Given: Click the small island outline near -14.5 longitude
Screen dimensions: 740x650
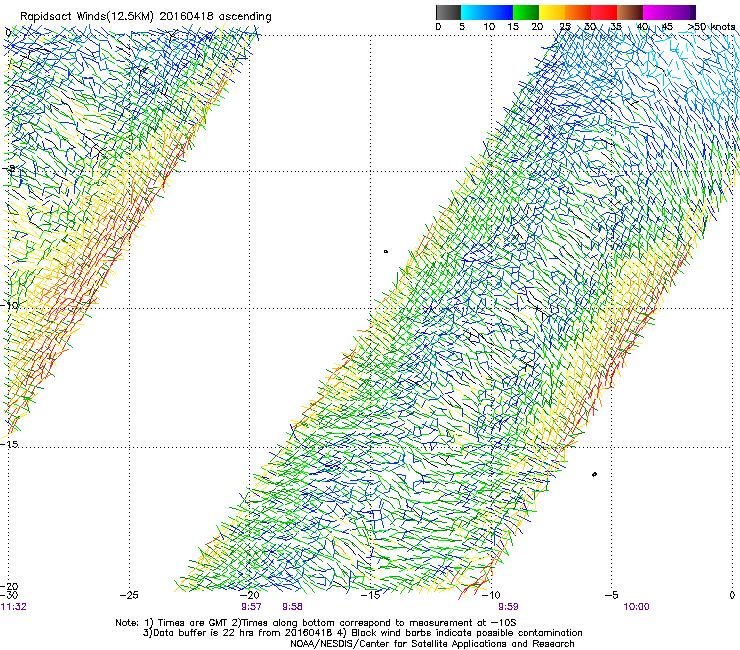Looking at the screenshot, I should 386,252.
